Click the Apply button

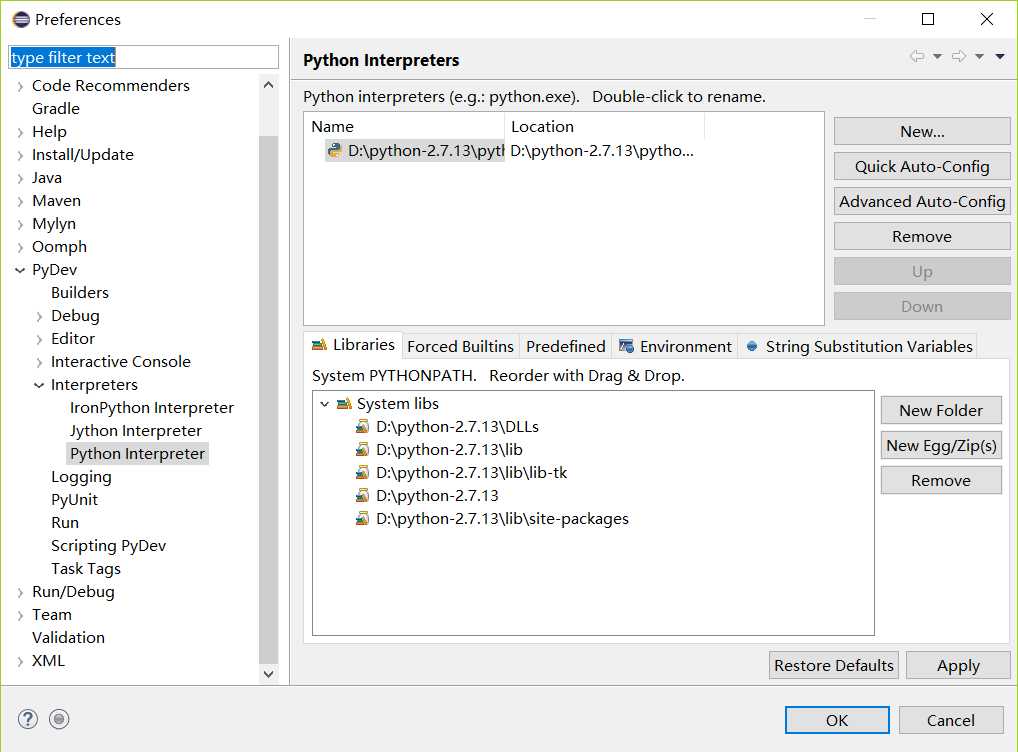[958, 666]
